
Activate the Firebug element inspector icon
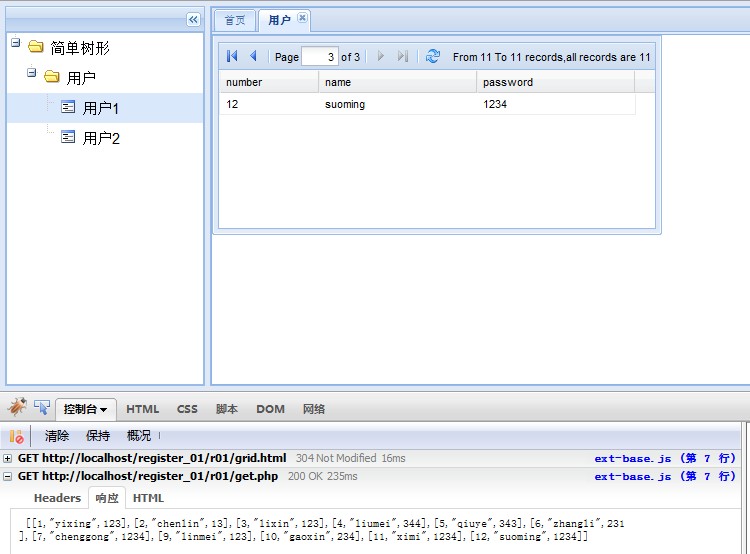click(42, 408)
